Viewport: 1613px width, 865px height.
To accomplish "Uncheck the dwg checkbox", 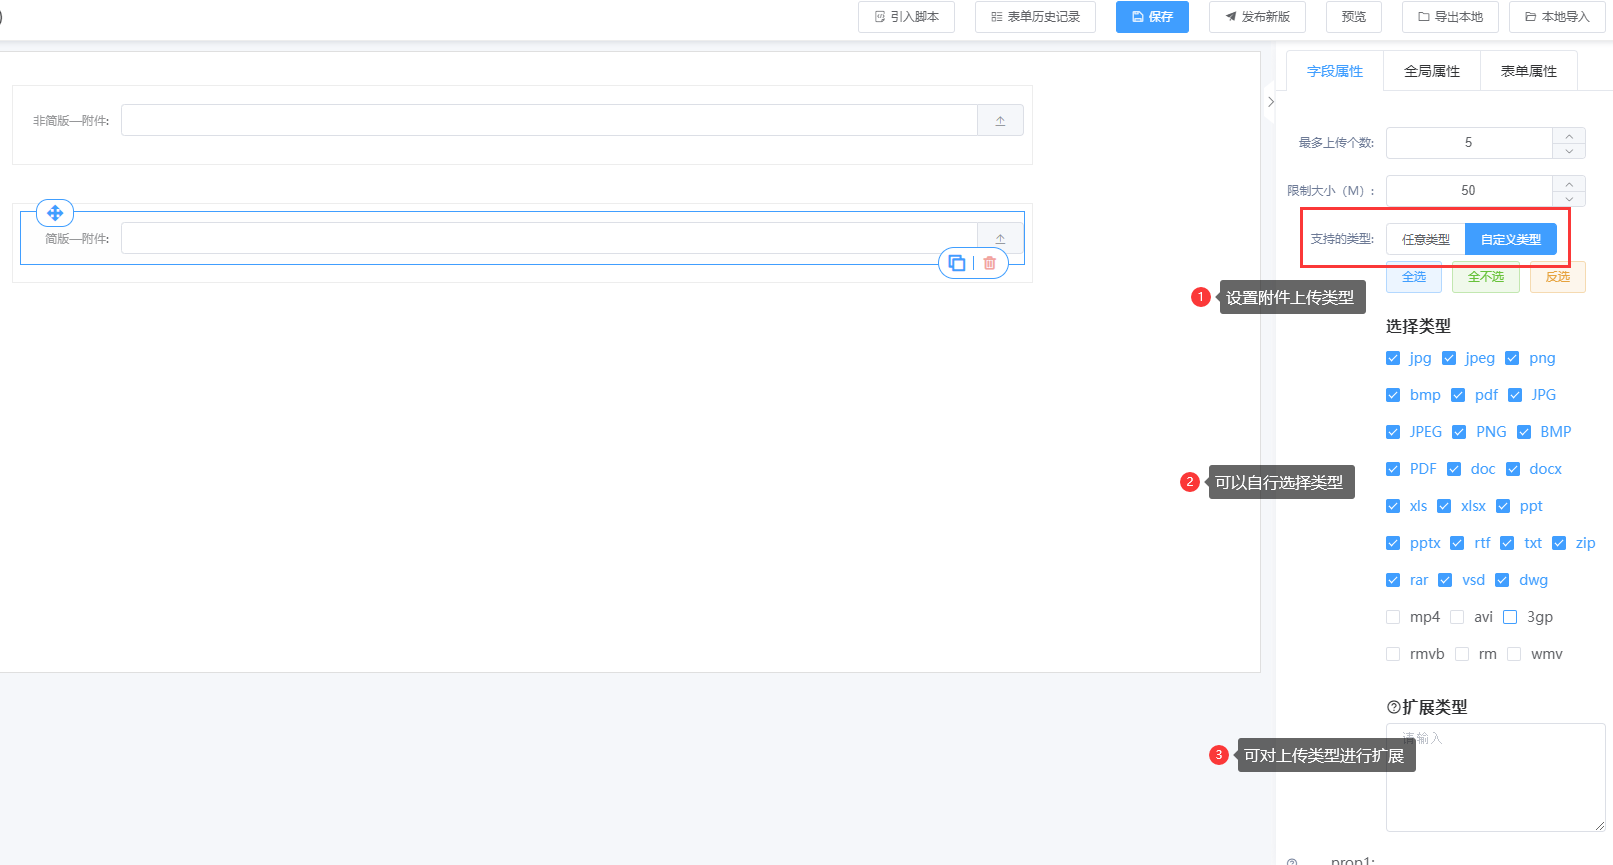I will pos(1502,580).
